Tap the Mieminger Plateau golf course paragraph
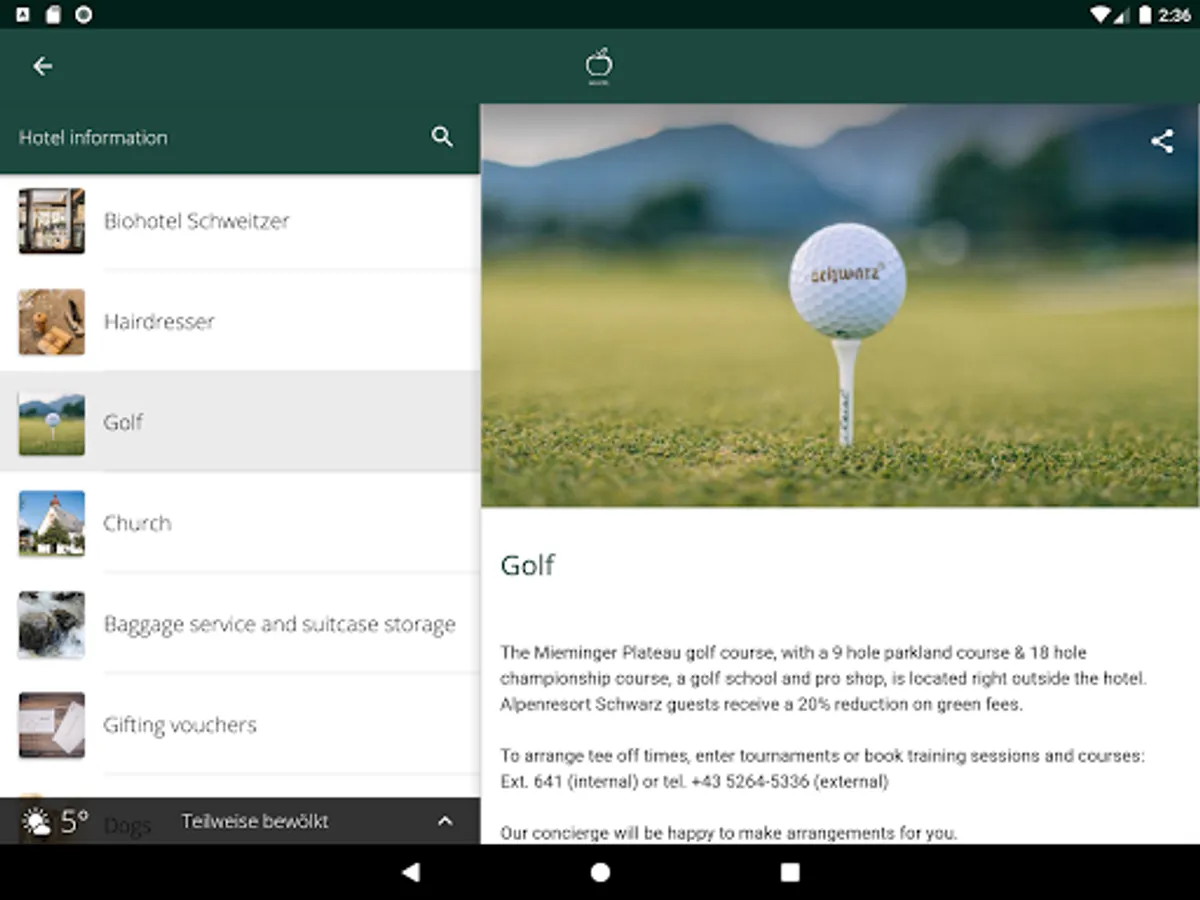1200x900 pixels. (x=823, y=678)
